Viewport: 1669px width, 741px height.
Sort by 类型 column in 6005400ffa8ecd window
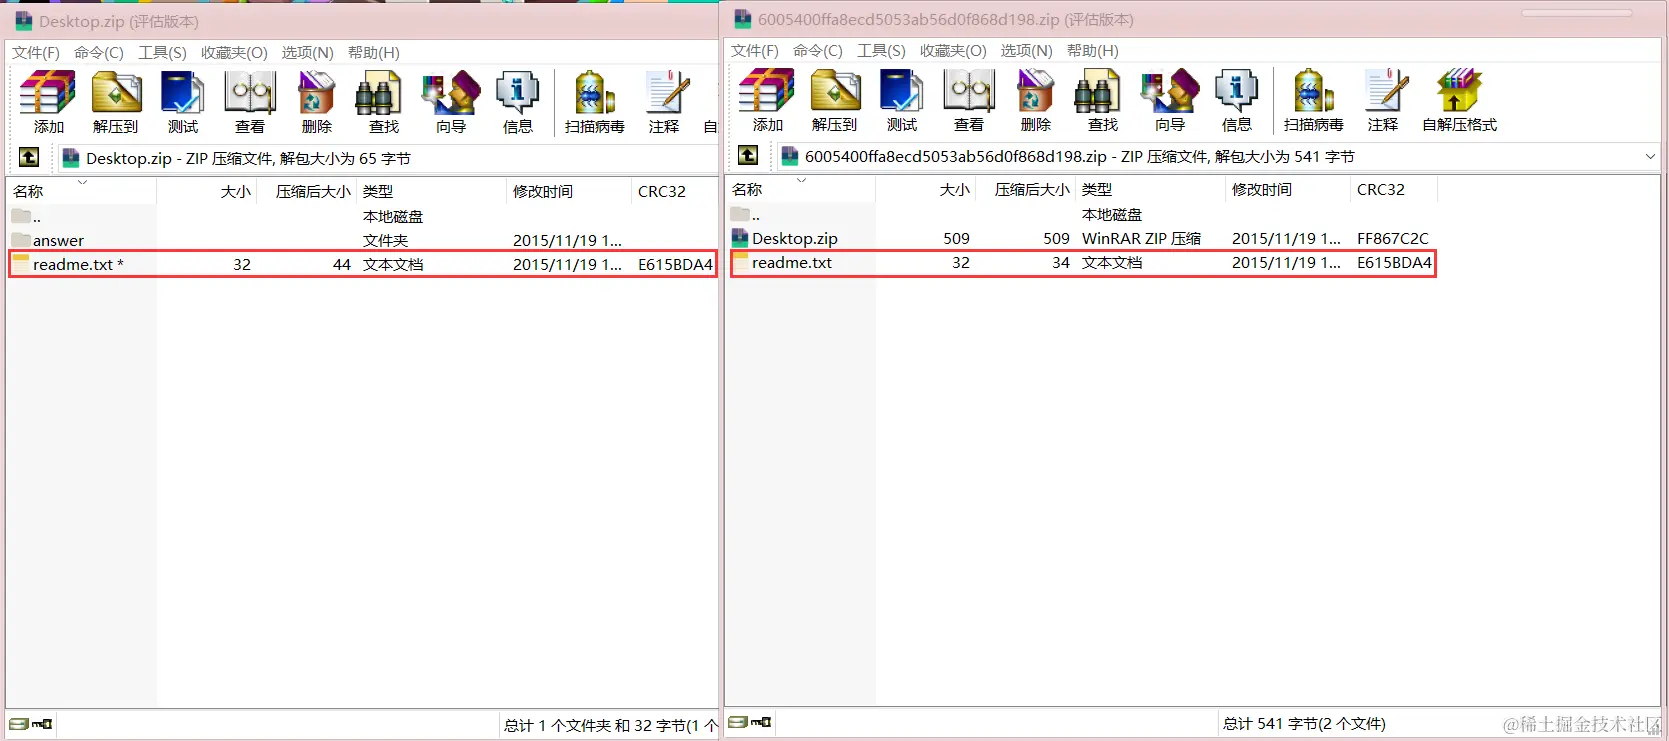[1150, 189]
